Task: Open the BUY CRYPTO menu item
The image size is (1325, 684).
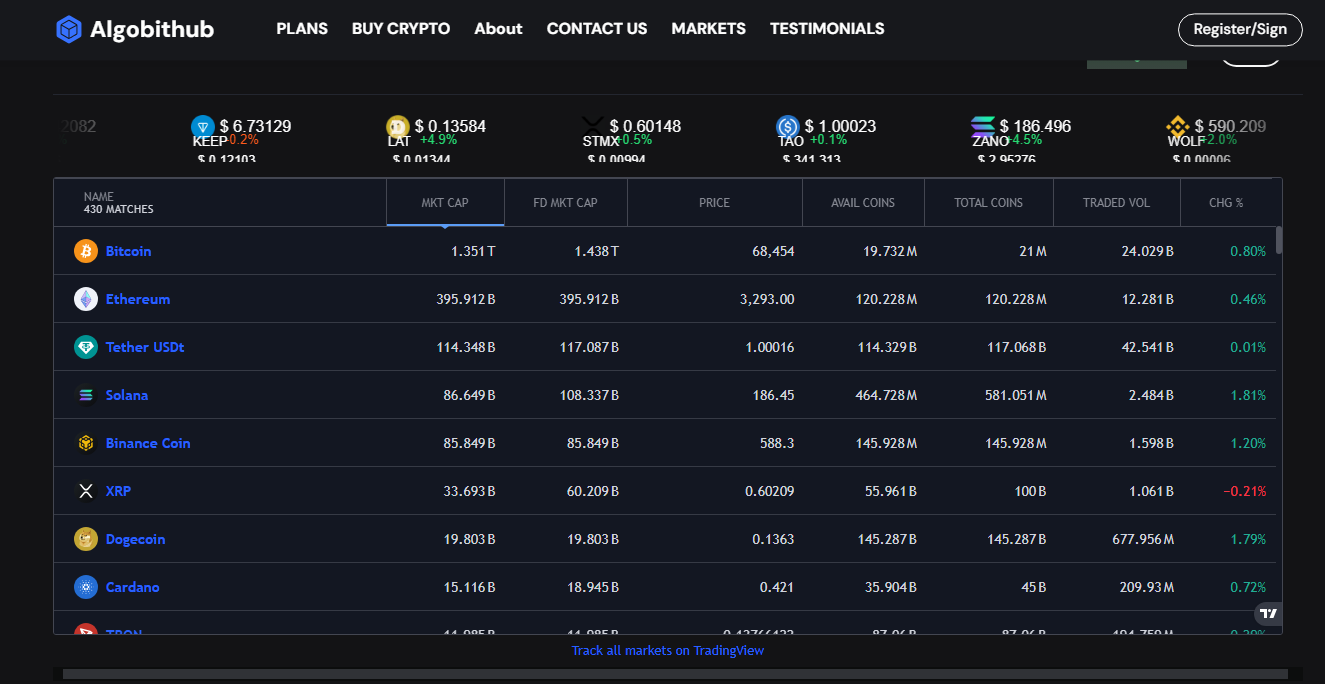Action: click(x=401, y=29)
